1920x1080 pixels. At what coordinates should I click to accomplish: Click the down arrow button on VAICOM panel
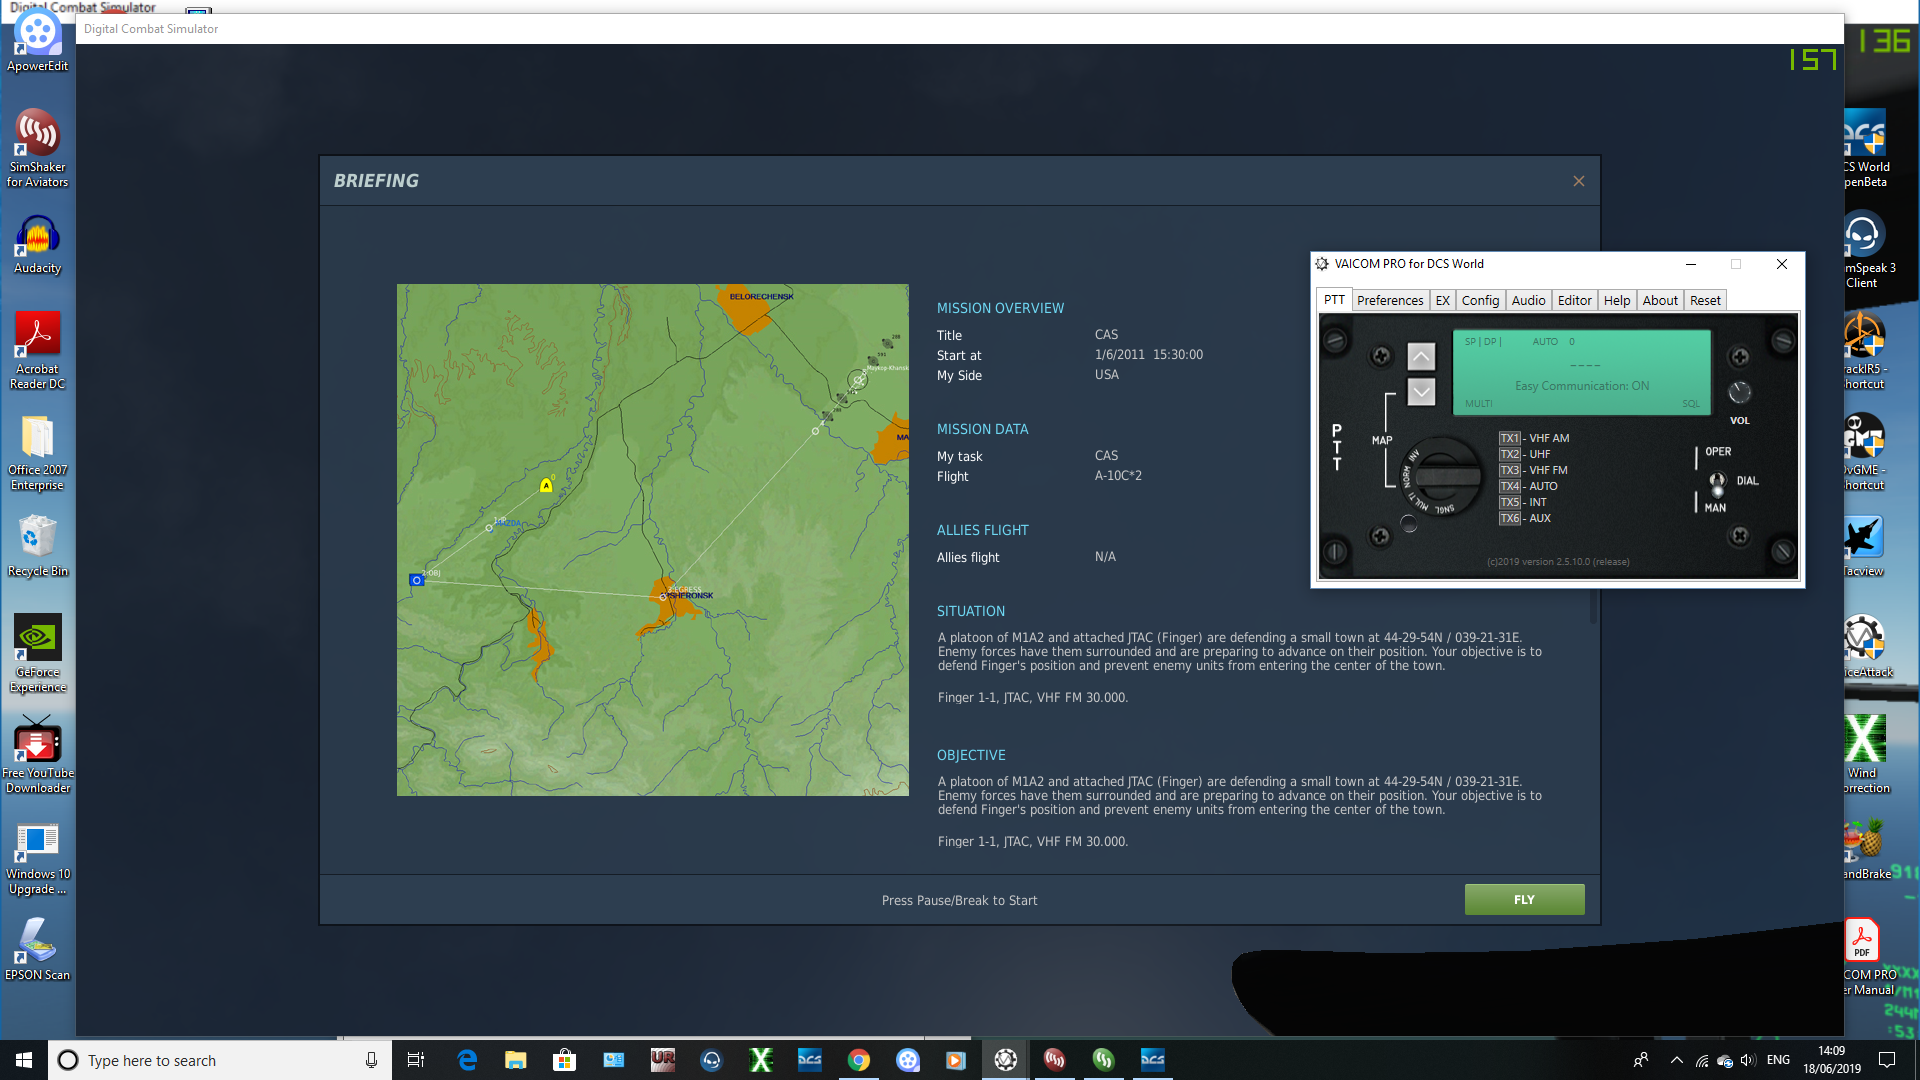[x=1421, y=392]
